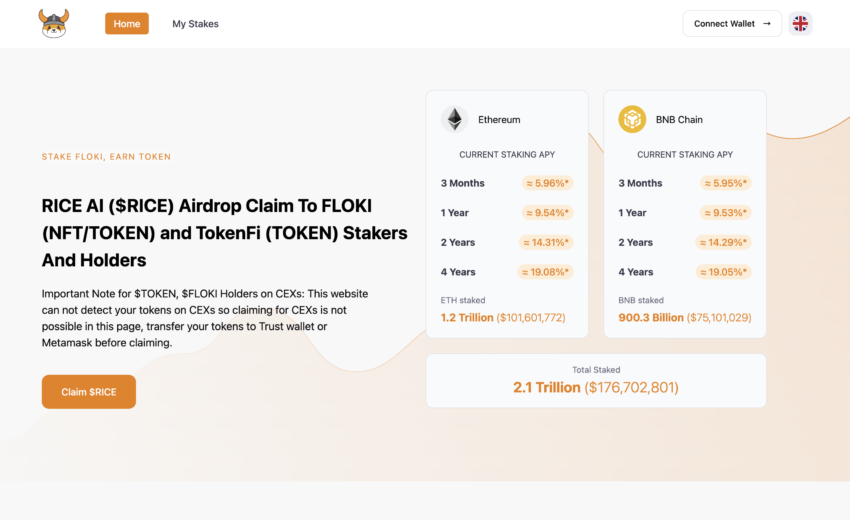Viewport: 850px width, 520px height.
Task: Click the 1.2 Trillion ETH staked value
Action: click(503, 317)
